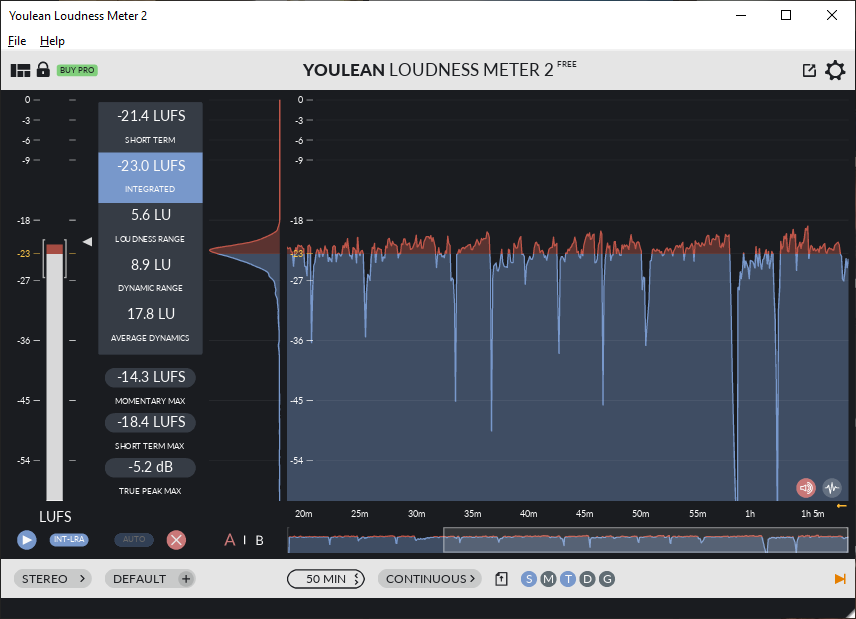
Task: Open the Help menu
Action: tap(52, 41)
